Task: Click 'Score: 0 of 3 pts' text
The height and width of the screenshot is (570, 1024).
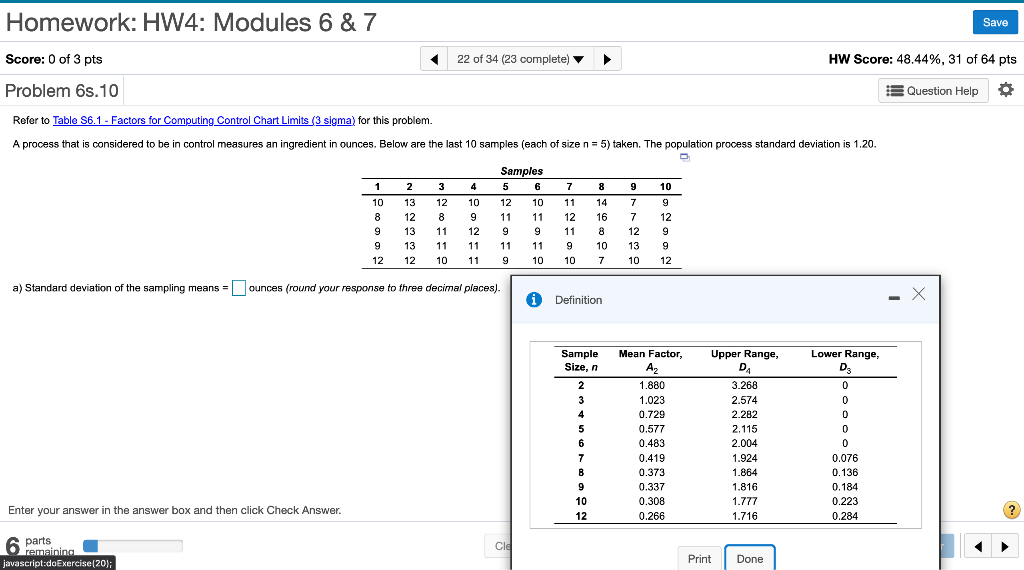Action: click(x=54, y=59)
